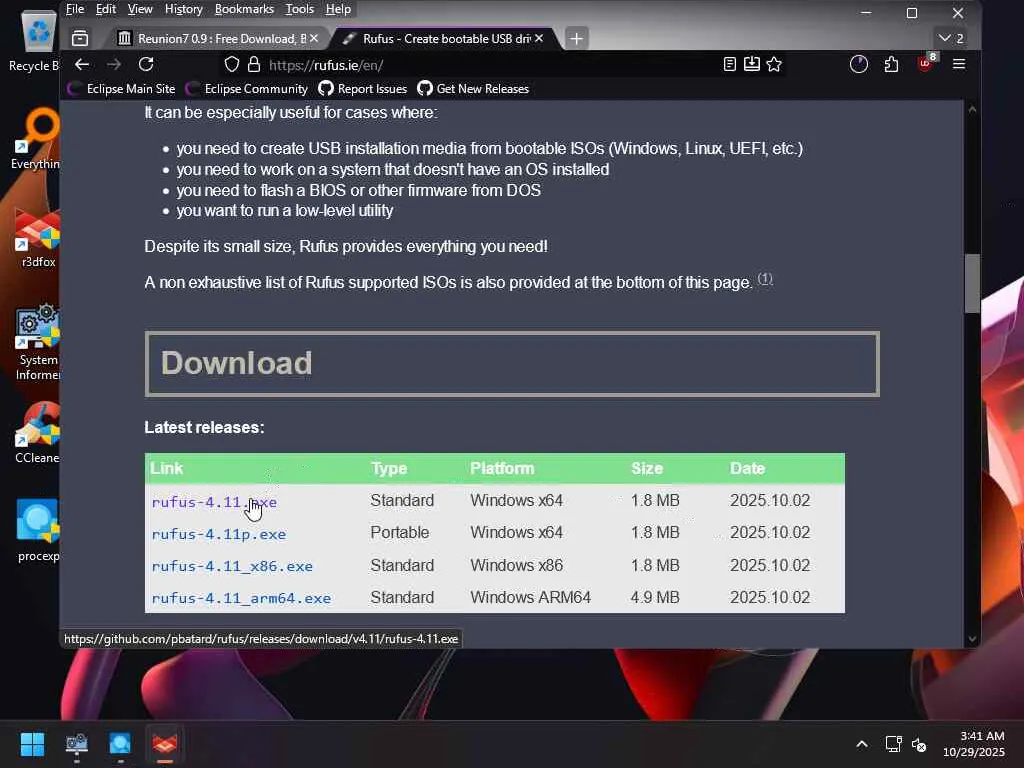Select the Rufus - Create bootable USB tab

tap(446, 39)
